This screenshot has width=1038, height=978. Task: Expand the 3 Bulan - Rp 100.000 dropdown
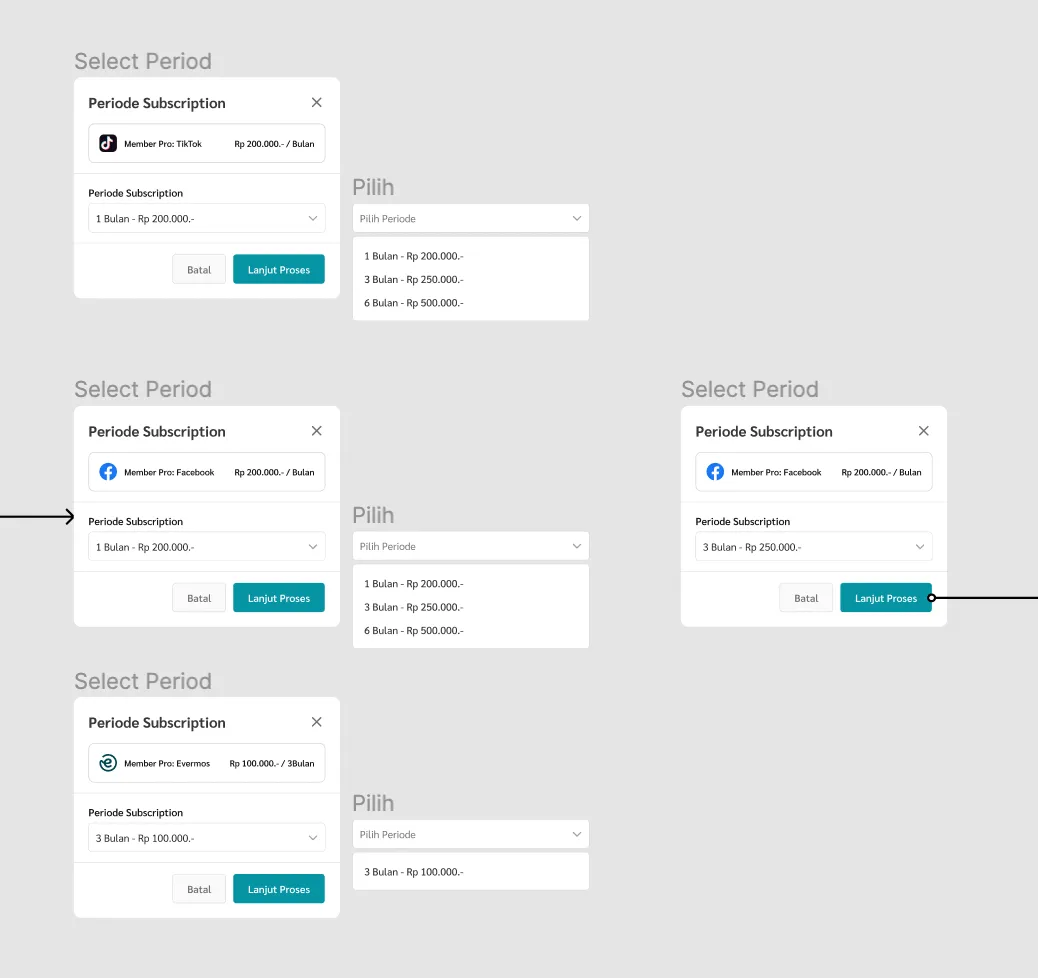[x=207, y=838]
